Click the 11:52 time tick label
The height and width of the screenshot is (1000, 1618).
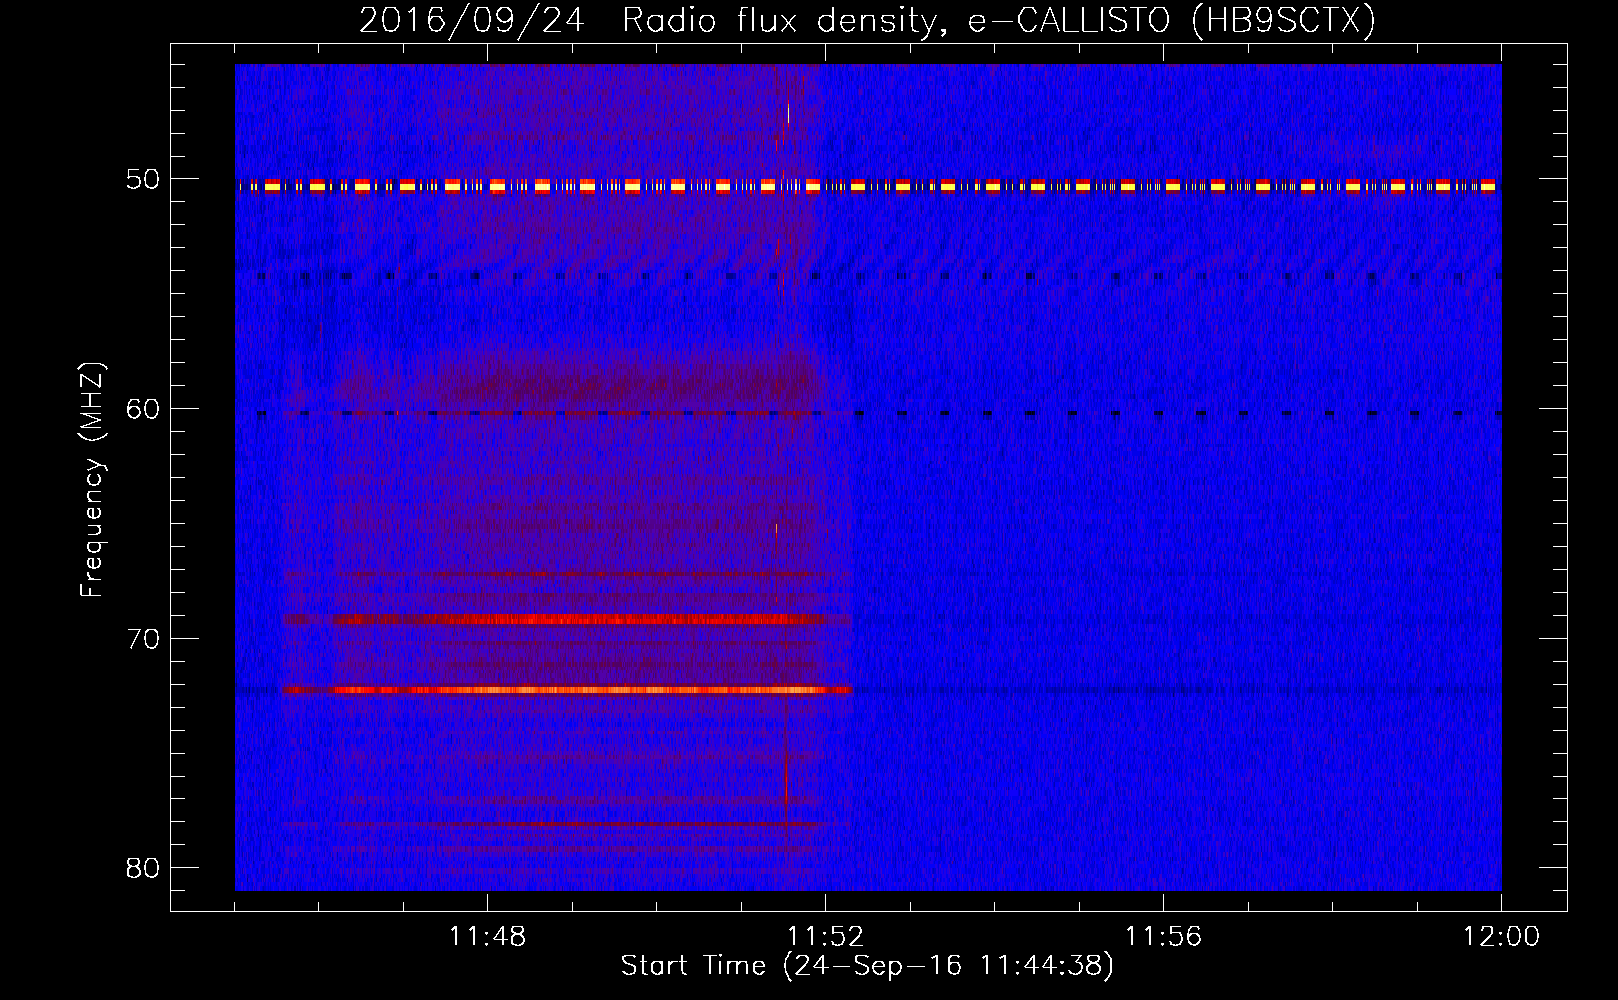pyautogui.click(x=825, y=937)
